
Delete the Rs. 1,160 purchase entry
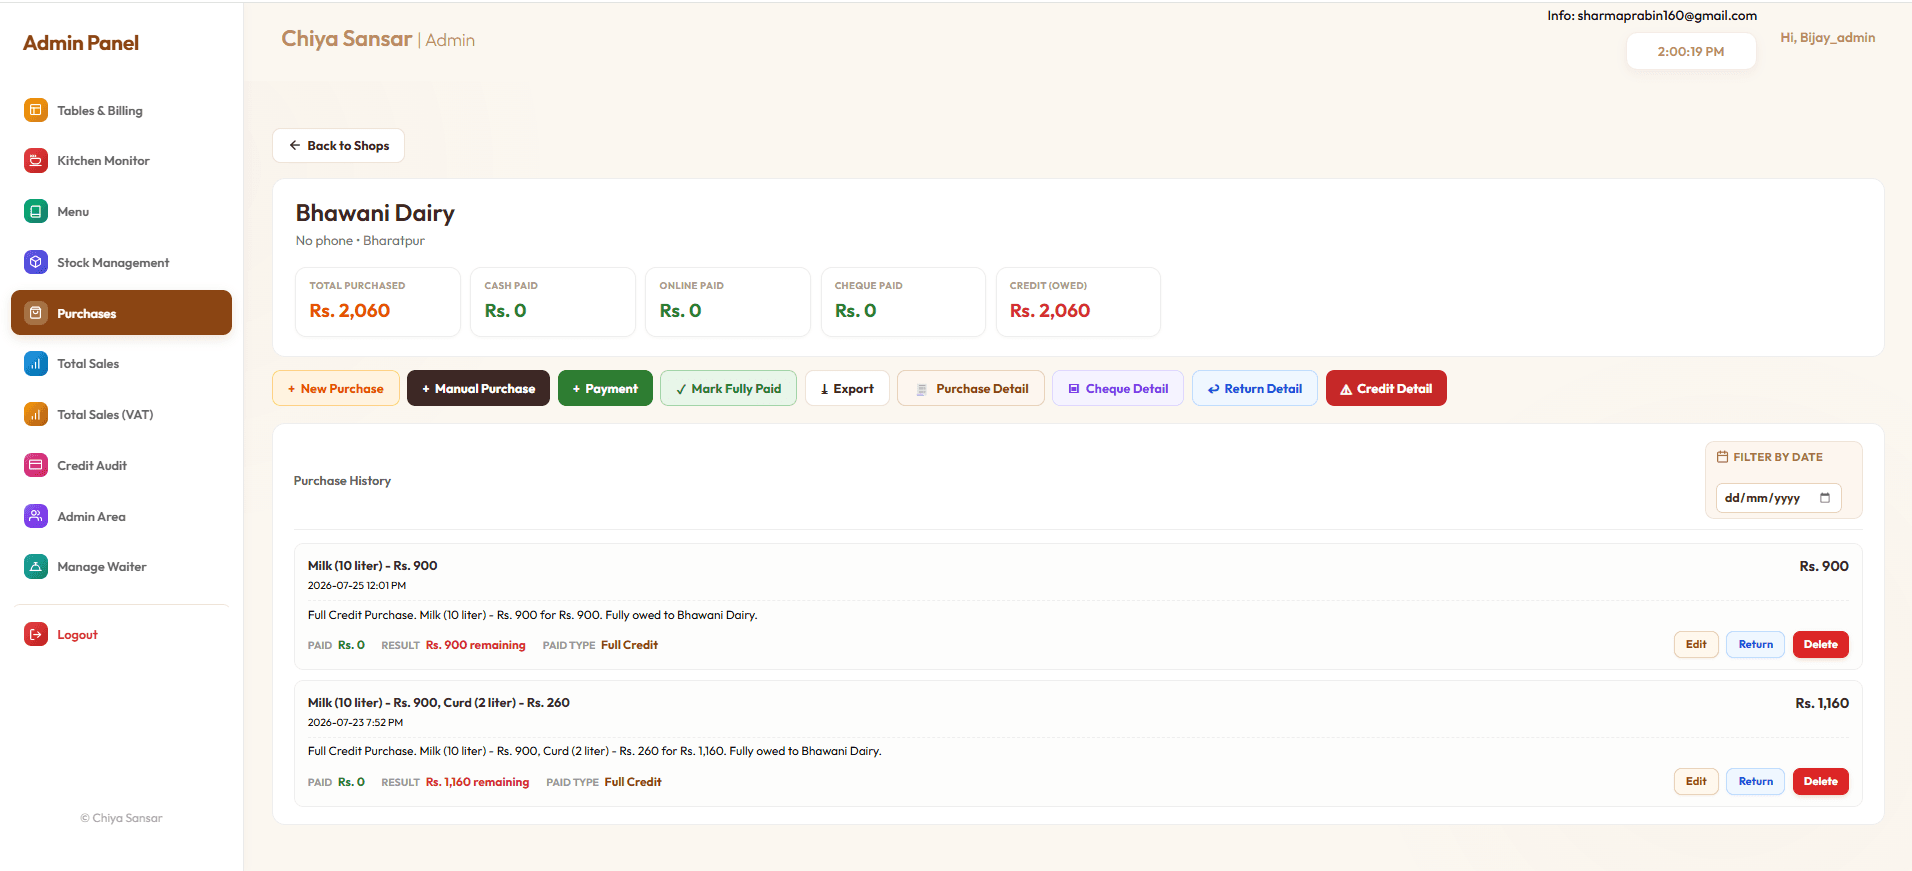tap(1820, 782)
